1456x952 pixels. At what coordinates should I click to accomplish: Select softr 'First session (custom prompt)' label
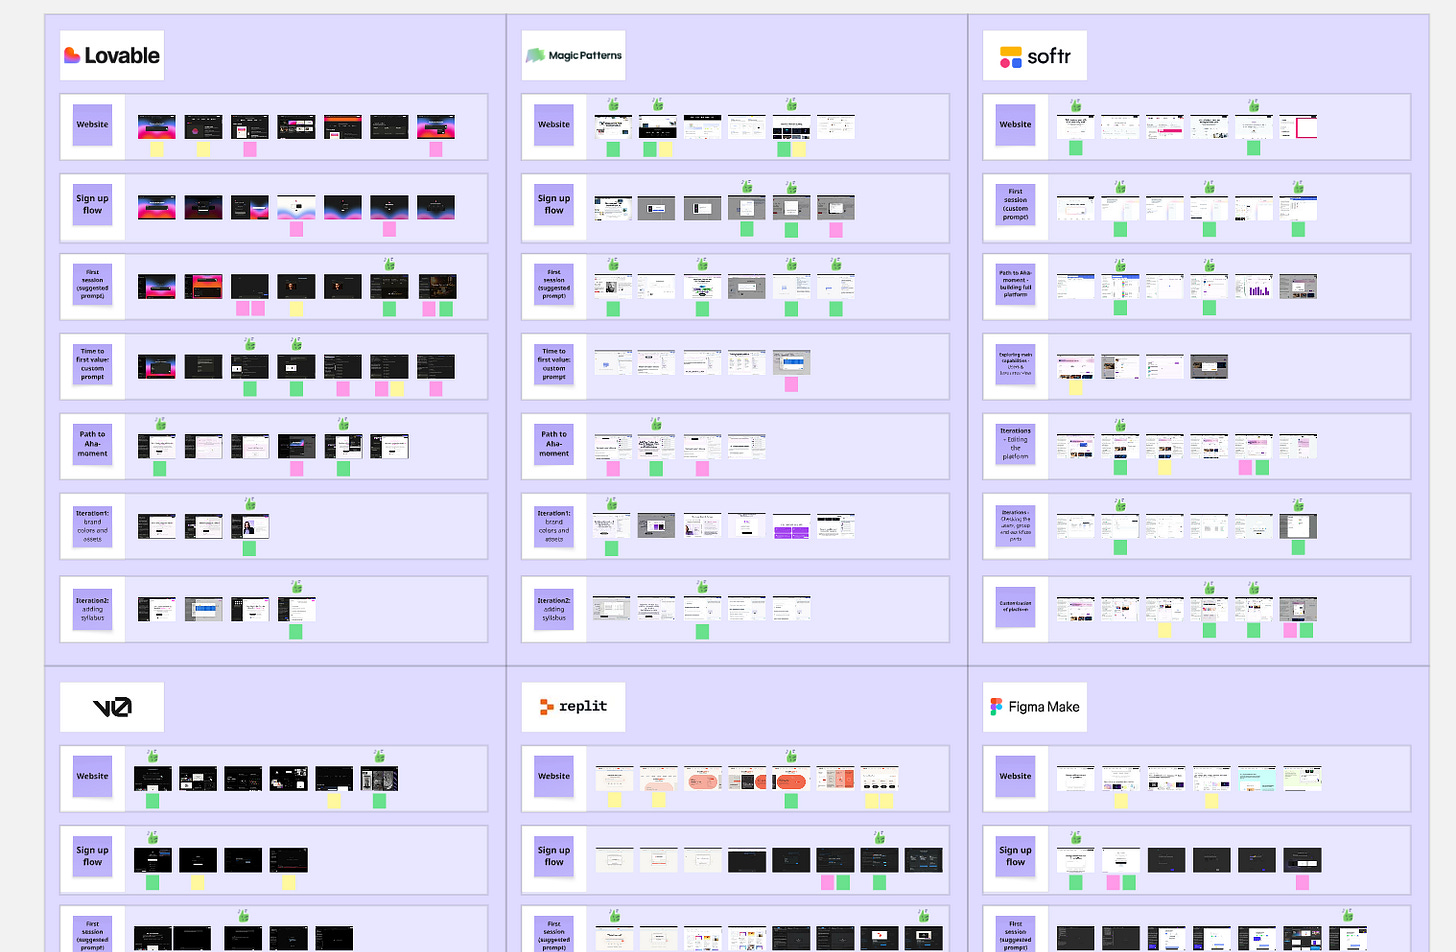[x=1015, y=205]
